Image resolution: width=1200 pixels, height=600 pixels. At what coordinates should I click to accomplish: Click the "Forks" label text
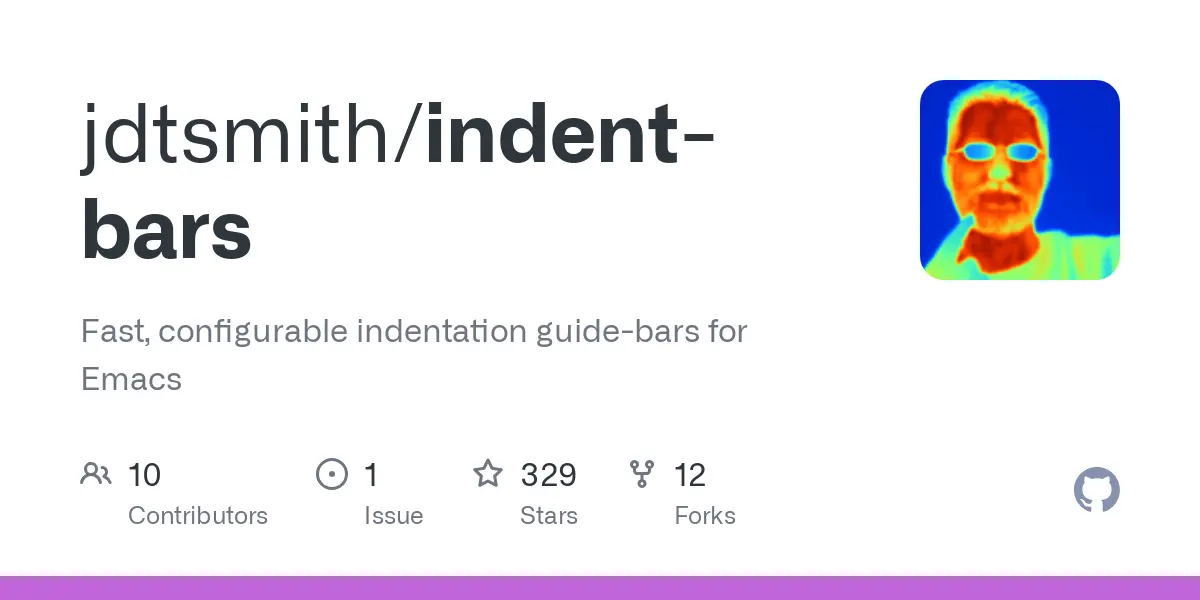[x=705, y=516]
